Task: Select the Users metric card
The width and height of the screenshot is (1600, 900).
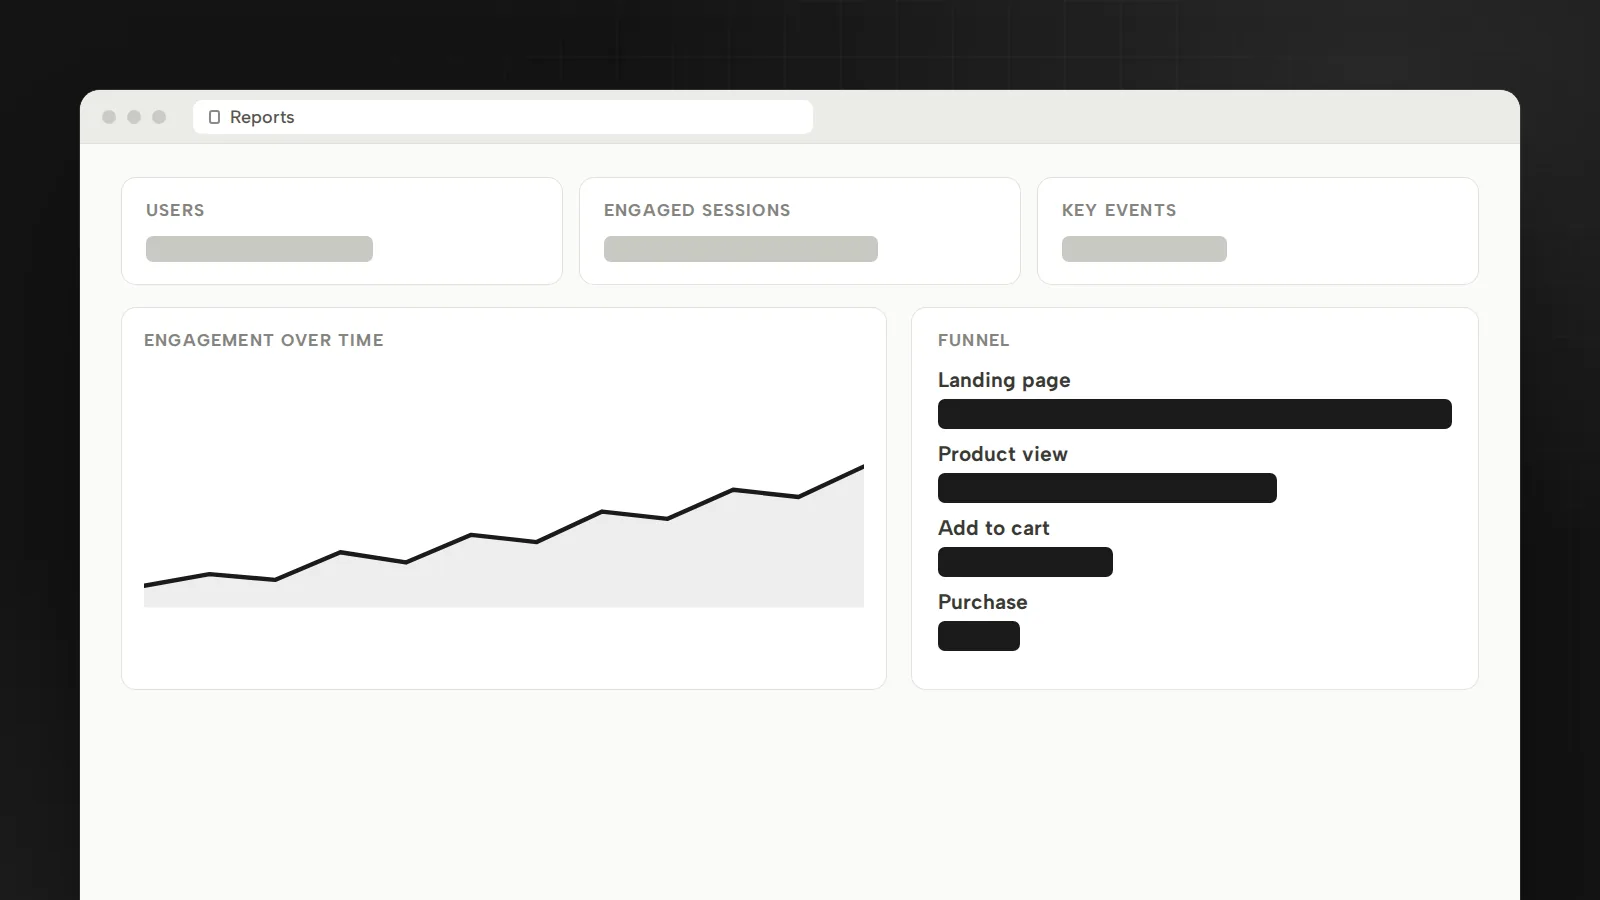Action: click(x=342, y=231)
